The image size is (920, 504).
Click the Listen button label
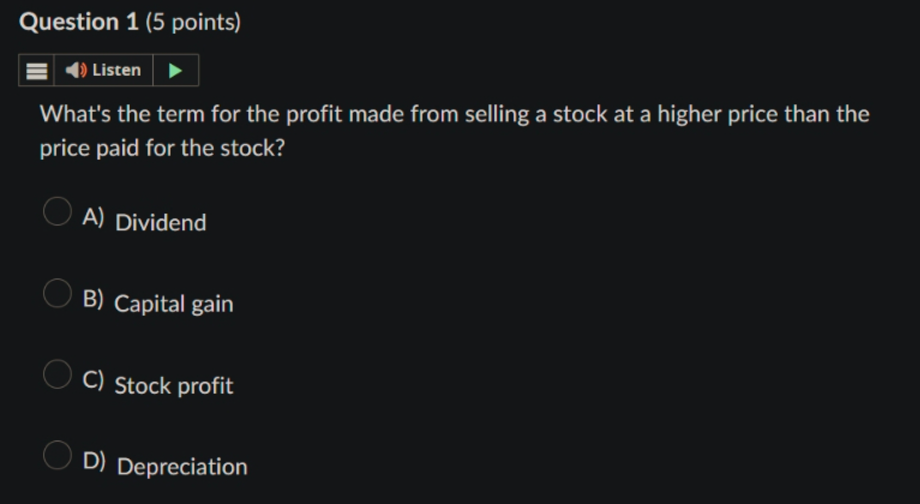coord(116,70)
